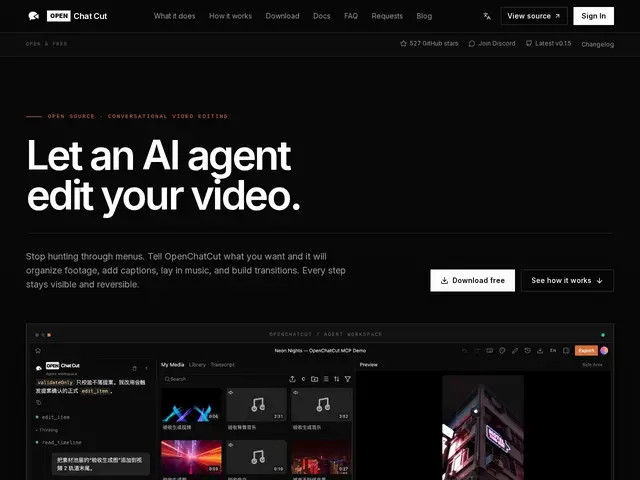Toggle the Safe Area option in Preview
Image resolution: width=640 pixels, height=480 pixels.
click(592, 364)
